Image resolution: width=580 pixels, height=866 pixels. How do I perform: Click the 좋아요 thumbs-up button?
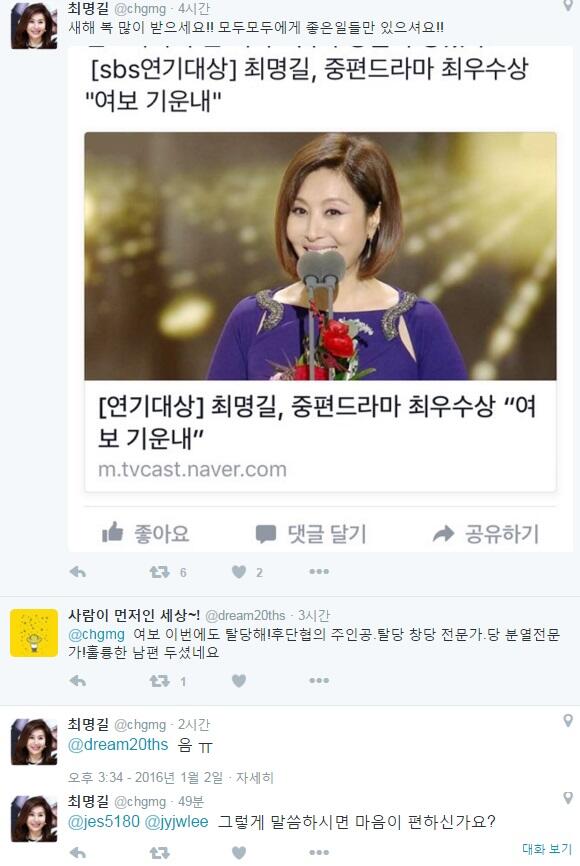click(x=146, y=534)
